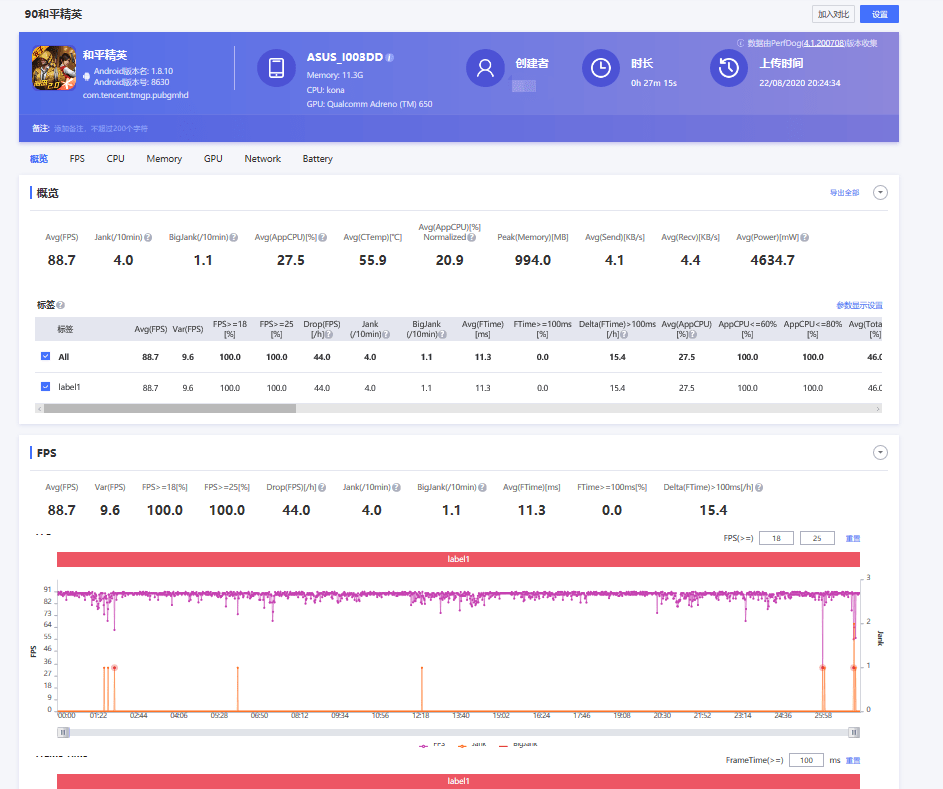The width and height of the screenshot is (943, 789).
Task: Click the FrameTime threshold input field
Action: 806,760
